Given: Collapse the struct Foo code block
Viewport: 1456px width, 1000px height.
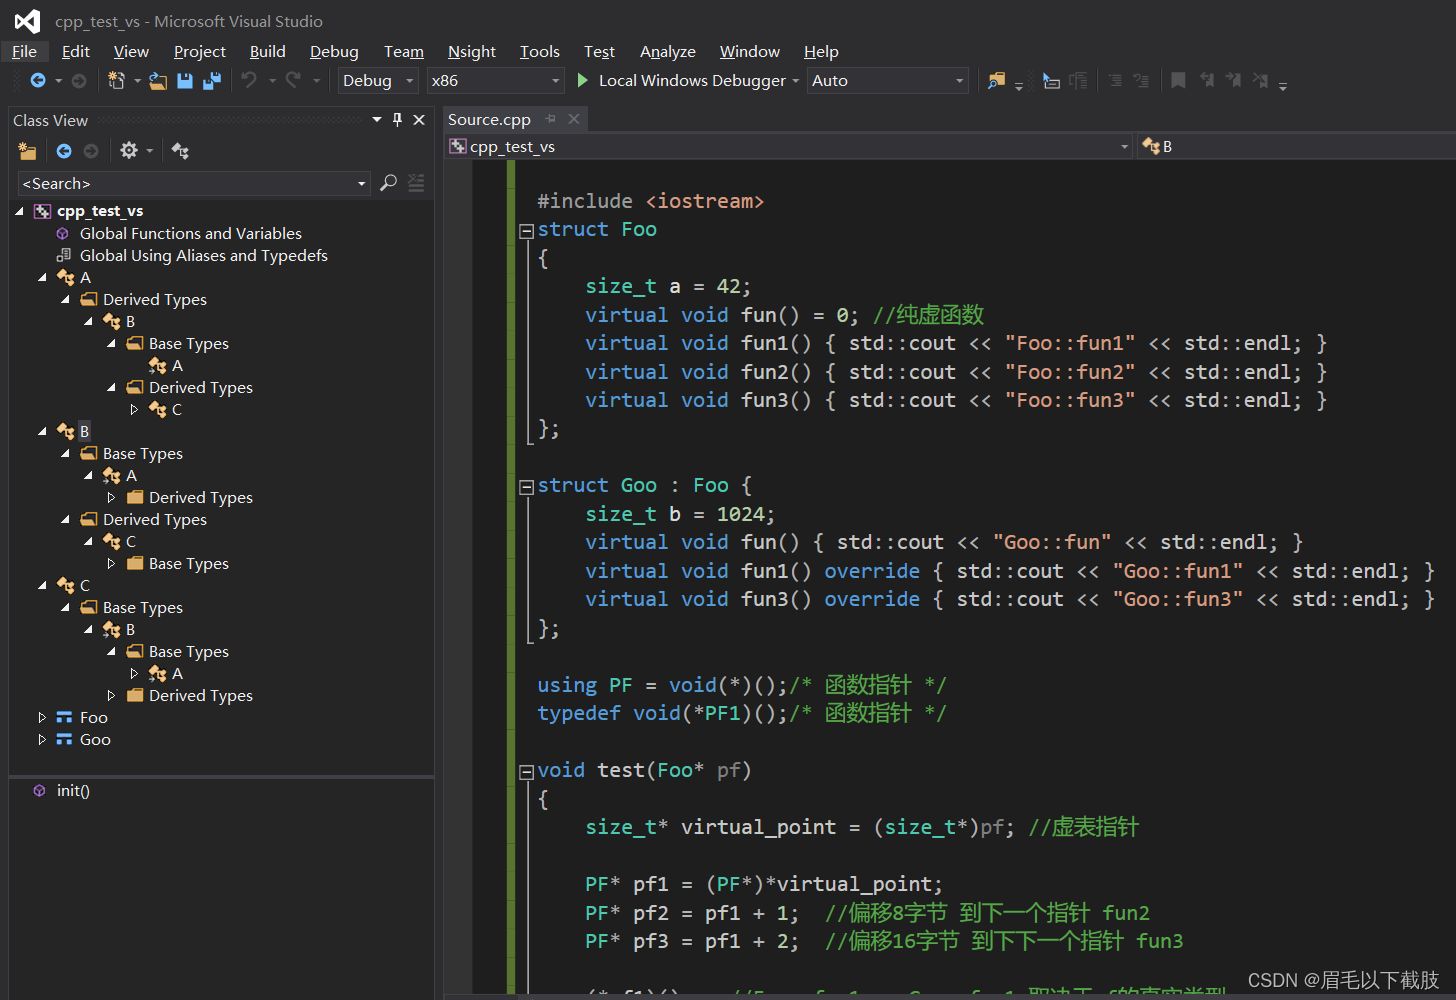Looking at the screenshot, I should pyautogui.click(x=526, y=231).
